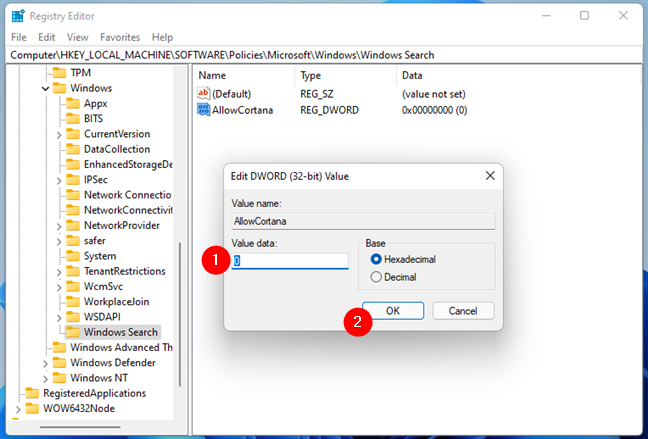Click the RegisteredApplications folder icon
This screenshot has width=648, height=439.
click(x=32, y=393)
